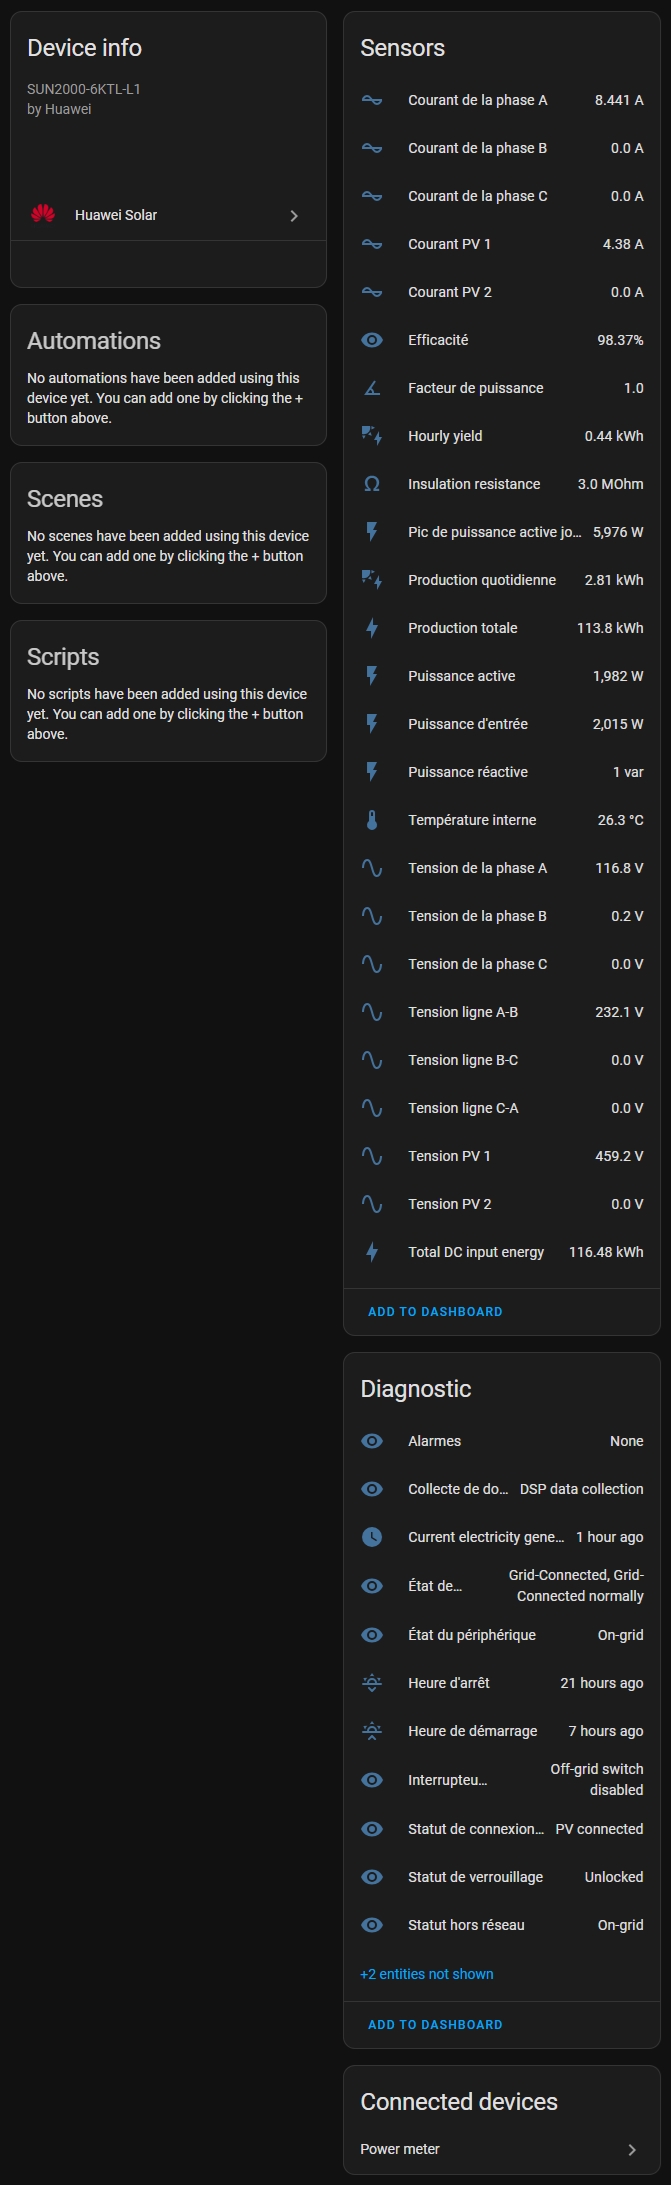Click the clock icon for Current electricity generation
The height and width of the screenshot is (2185, 671).
[x=372, y=1537]
